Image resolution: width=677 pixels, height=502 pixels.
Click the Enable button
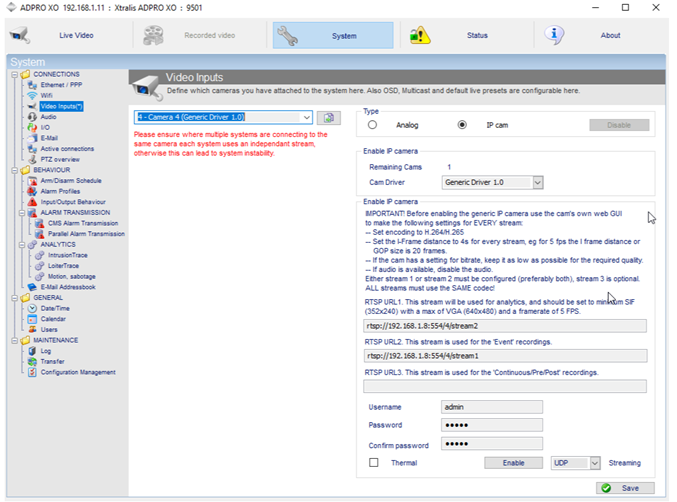pos(513,463)
